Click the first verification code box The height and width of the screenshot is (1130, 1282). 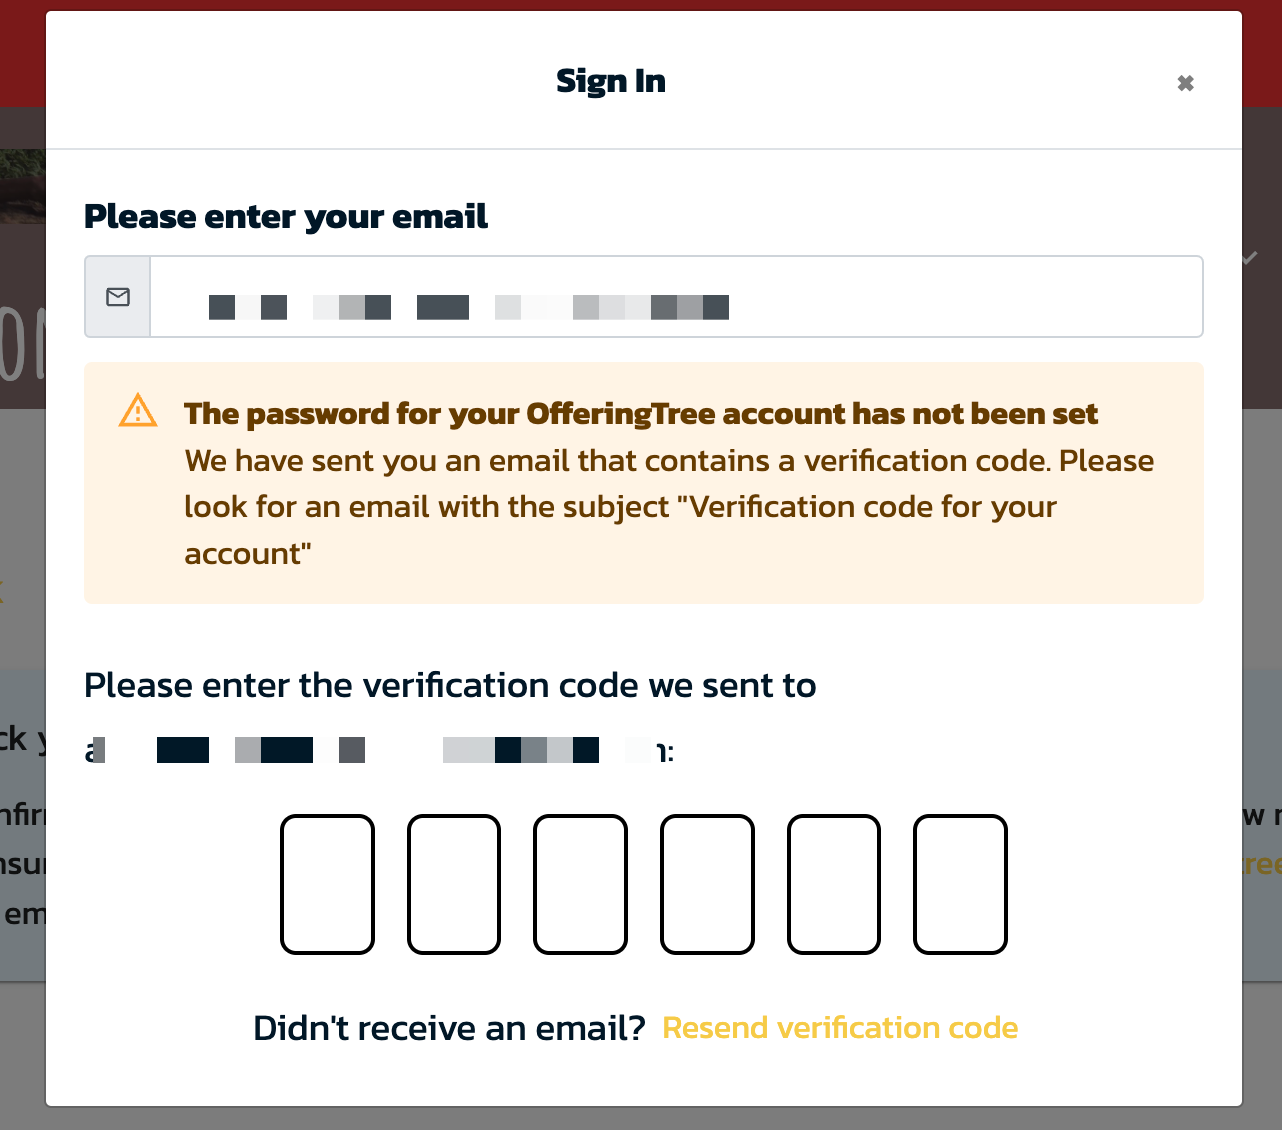(x=328, y=884)
